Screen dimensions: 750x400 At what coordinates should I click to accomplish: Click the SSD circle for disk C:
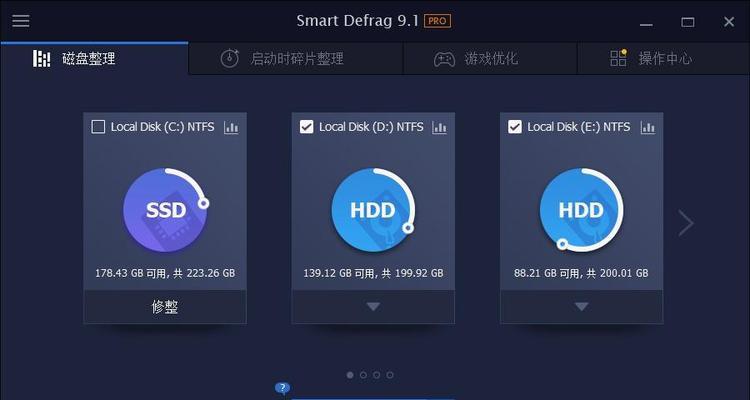click(x=165, y=210)
